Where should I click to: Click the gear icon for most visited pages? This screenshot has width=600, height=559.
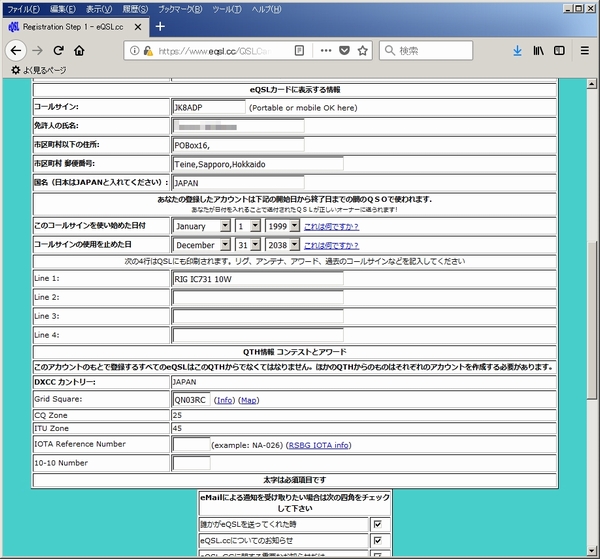pos(15,70)
